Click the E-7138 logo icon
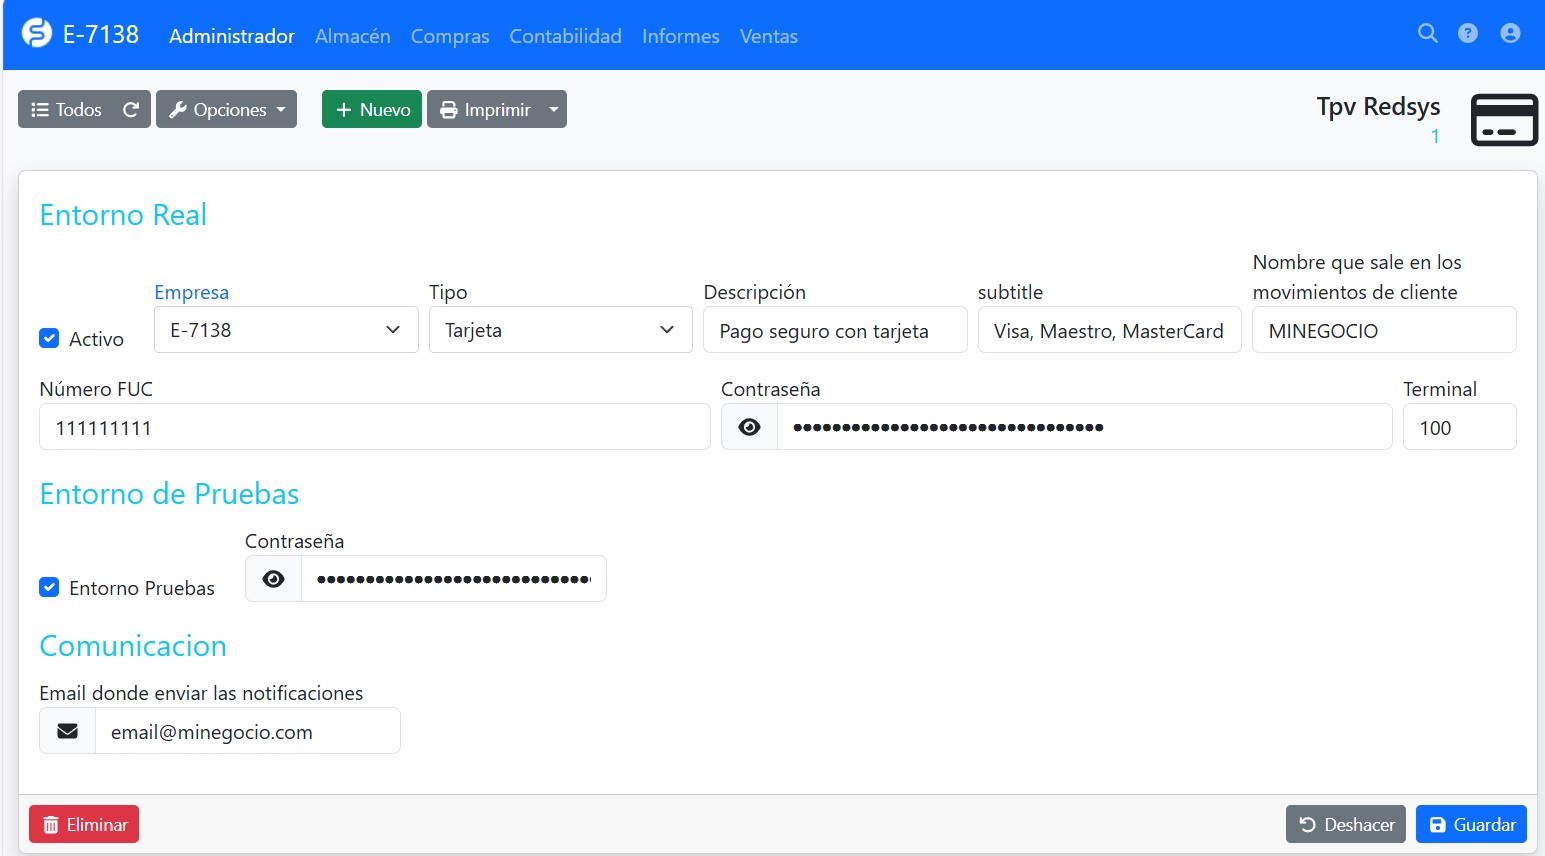Image resolution: width=1545 pixels, height=856 pixels. coord(37,34)
